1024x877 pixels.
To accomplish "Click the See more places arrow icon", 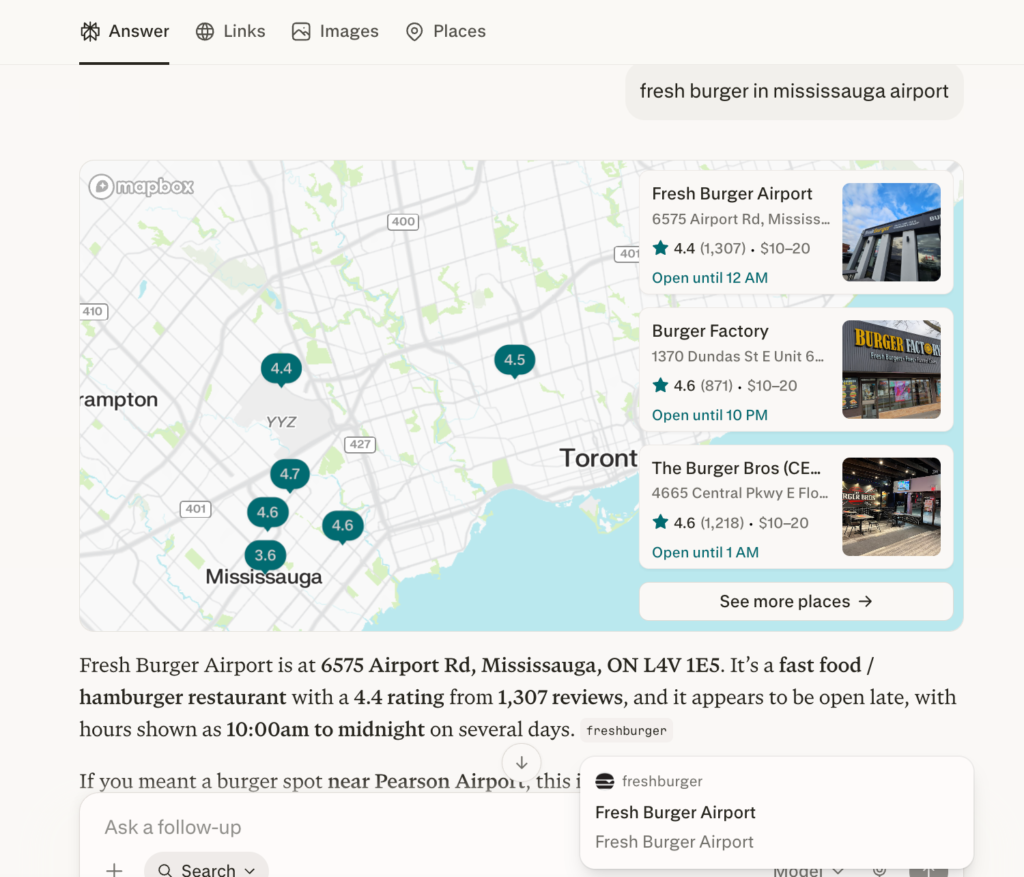I will 865,601.
